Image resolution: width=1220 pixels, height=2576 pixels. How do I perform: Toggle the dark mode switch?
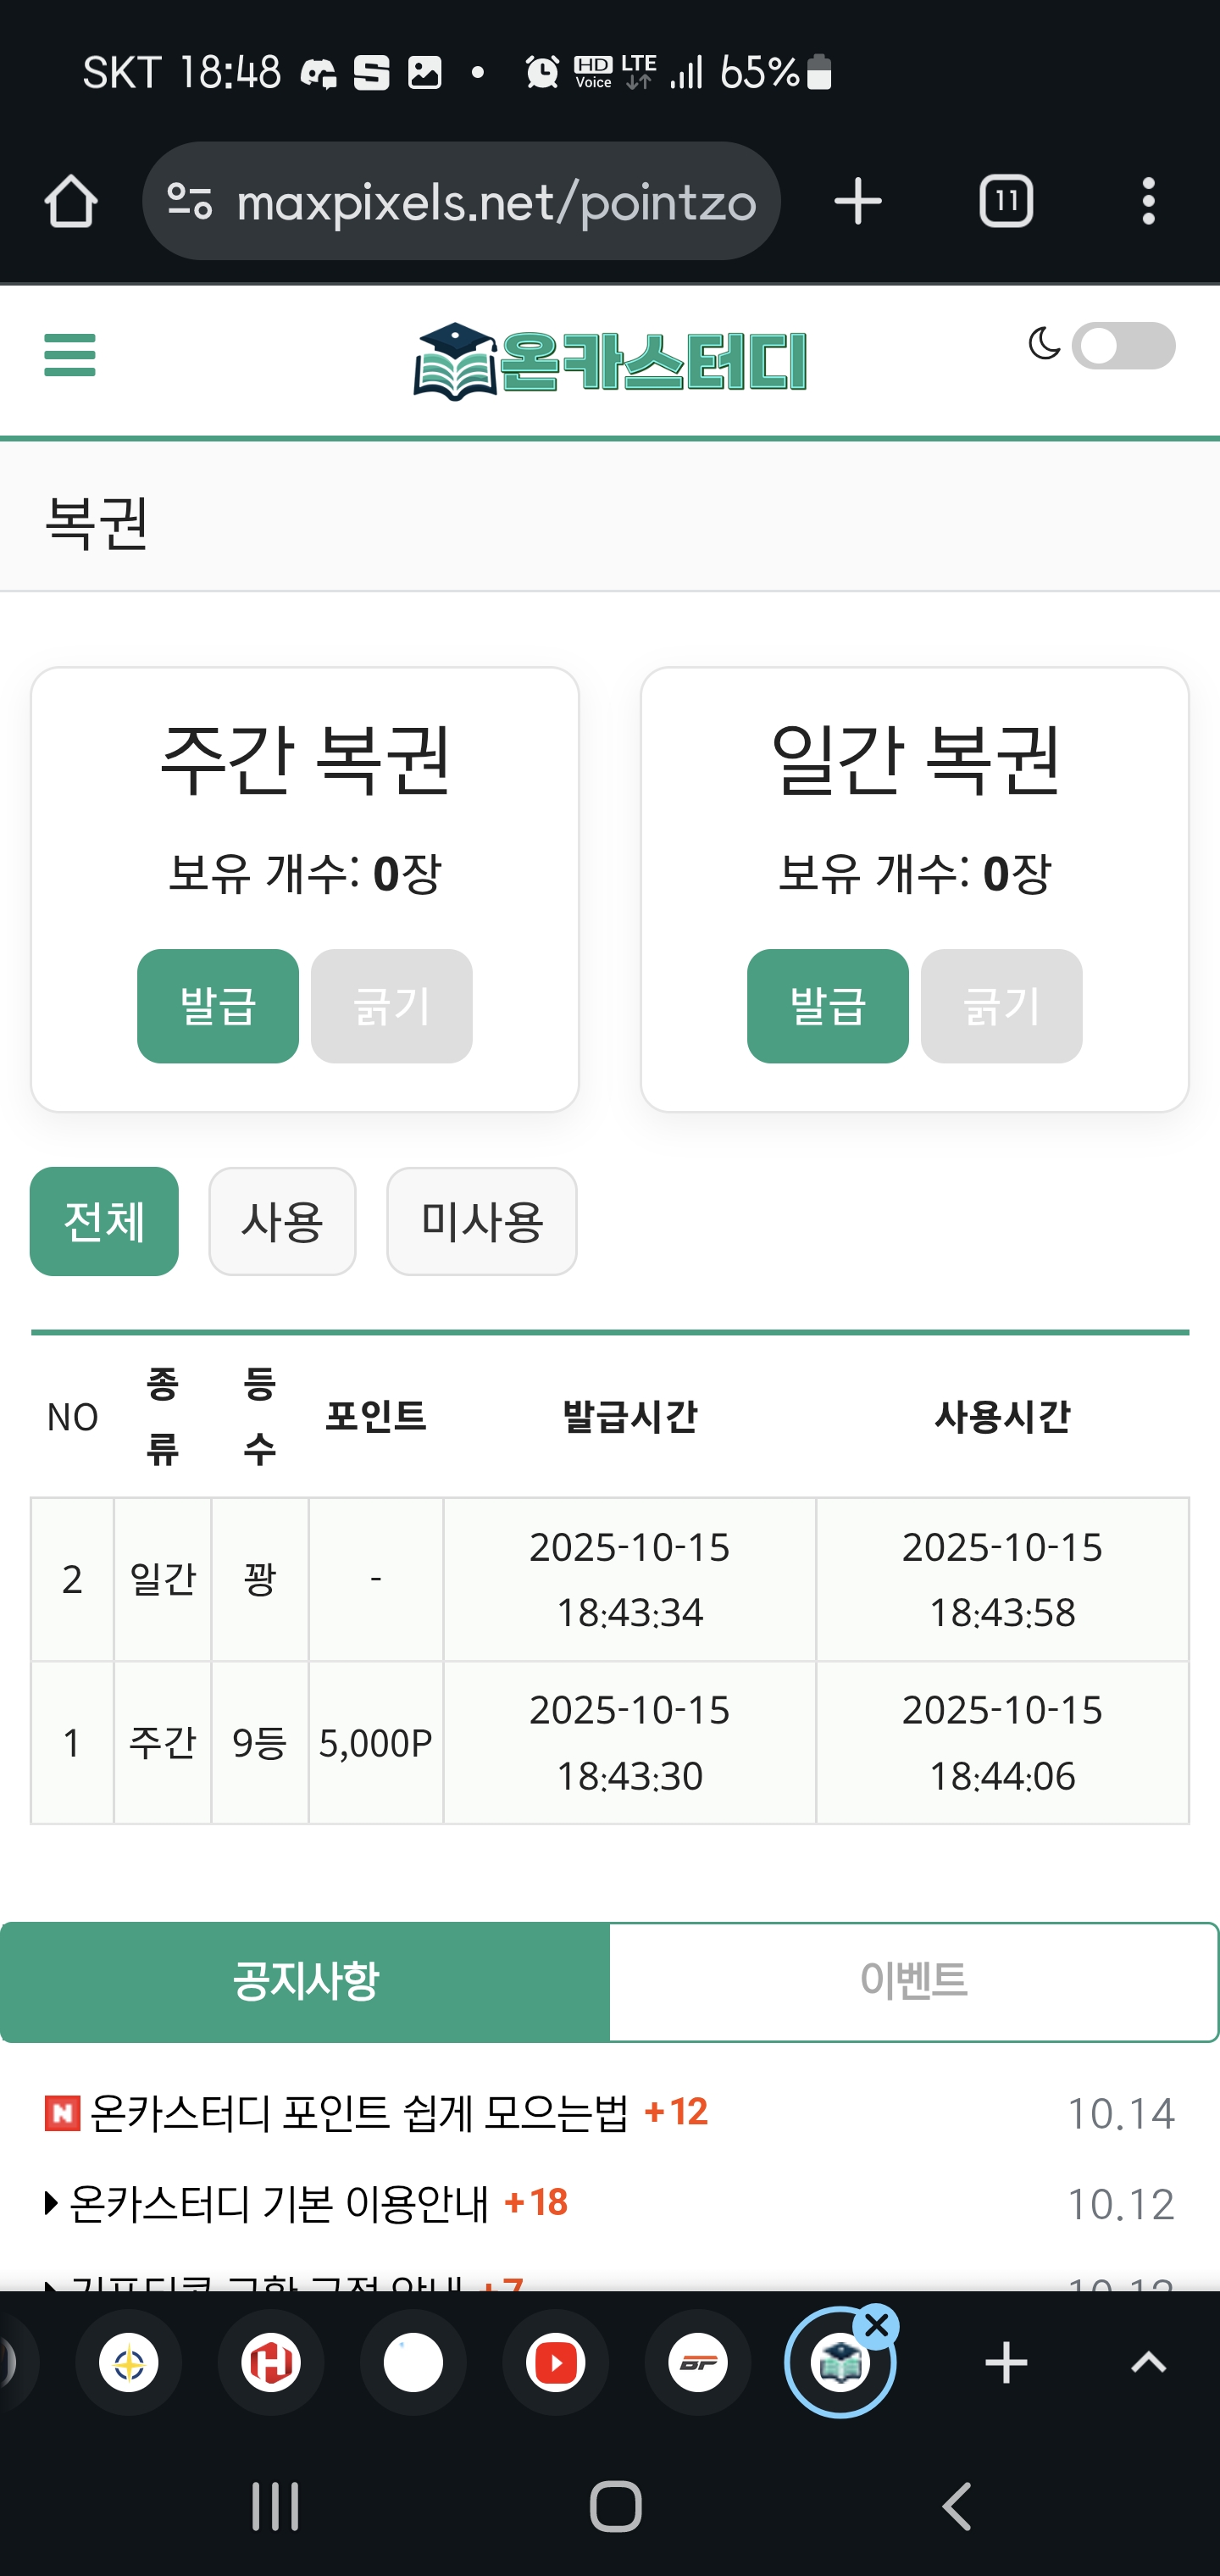click(1122, 346)
